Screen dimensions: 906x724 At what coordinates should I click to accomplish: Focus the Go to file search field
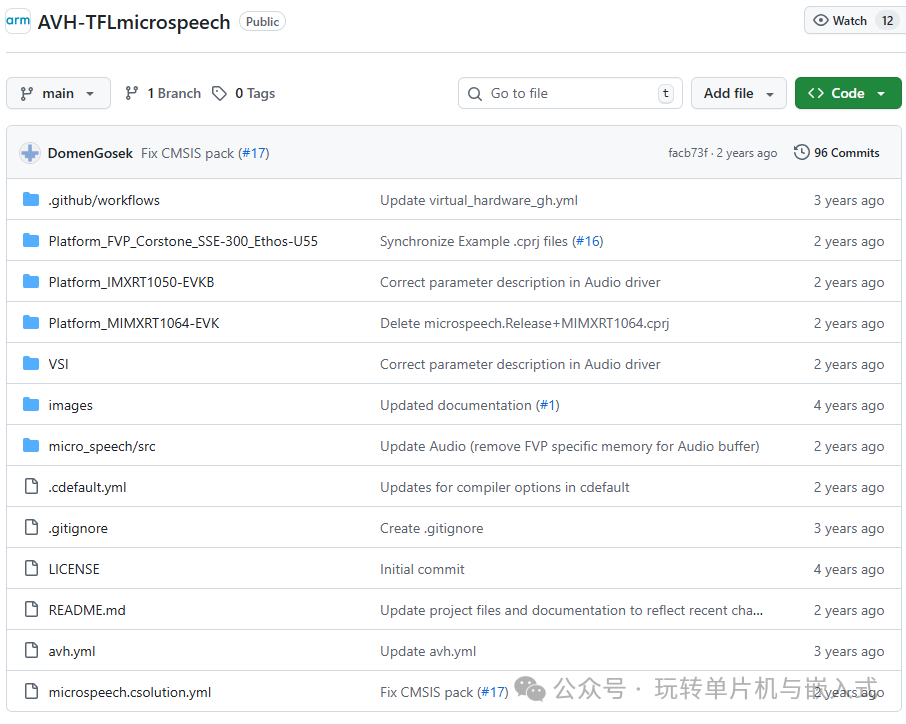click(570, 93)
